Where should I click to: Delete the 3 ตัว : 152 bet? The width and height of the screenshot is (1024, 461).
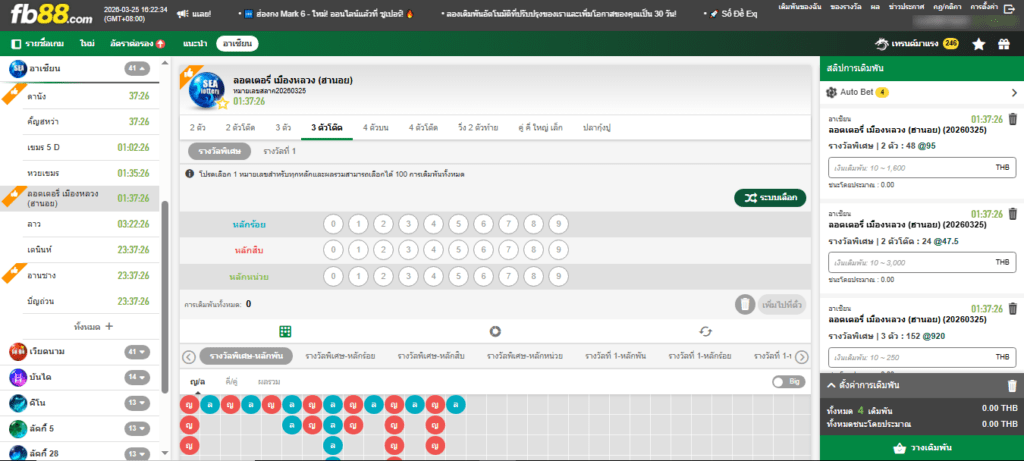click(x=1013, y=308)
